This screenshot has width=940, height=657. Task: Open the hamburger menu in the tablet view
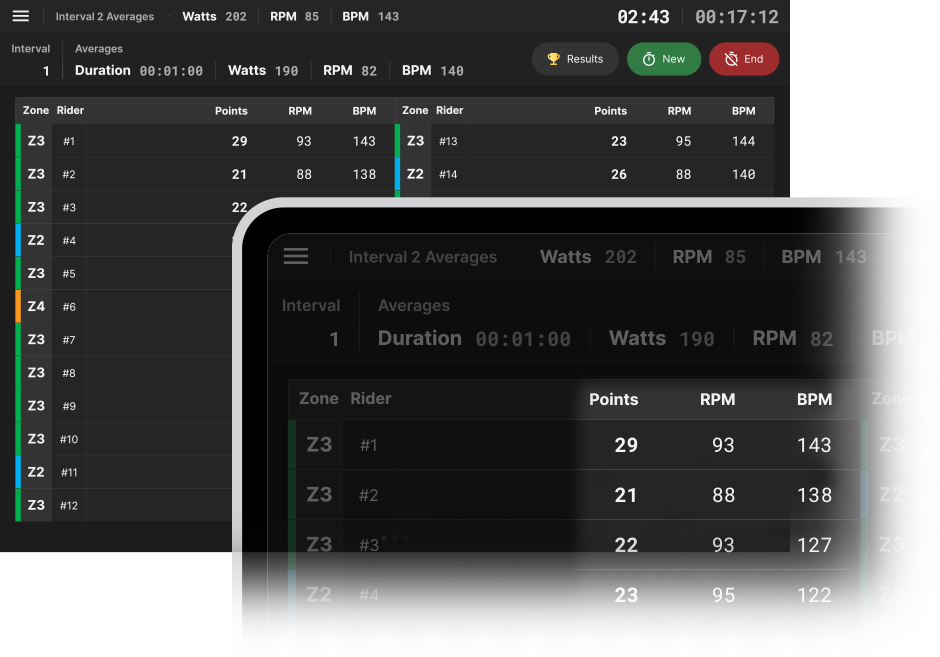click(296, 256)
